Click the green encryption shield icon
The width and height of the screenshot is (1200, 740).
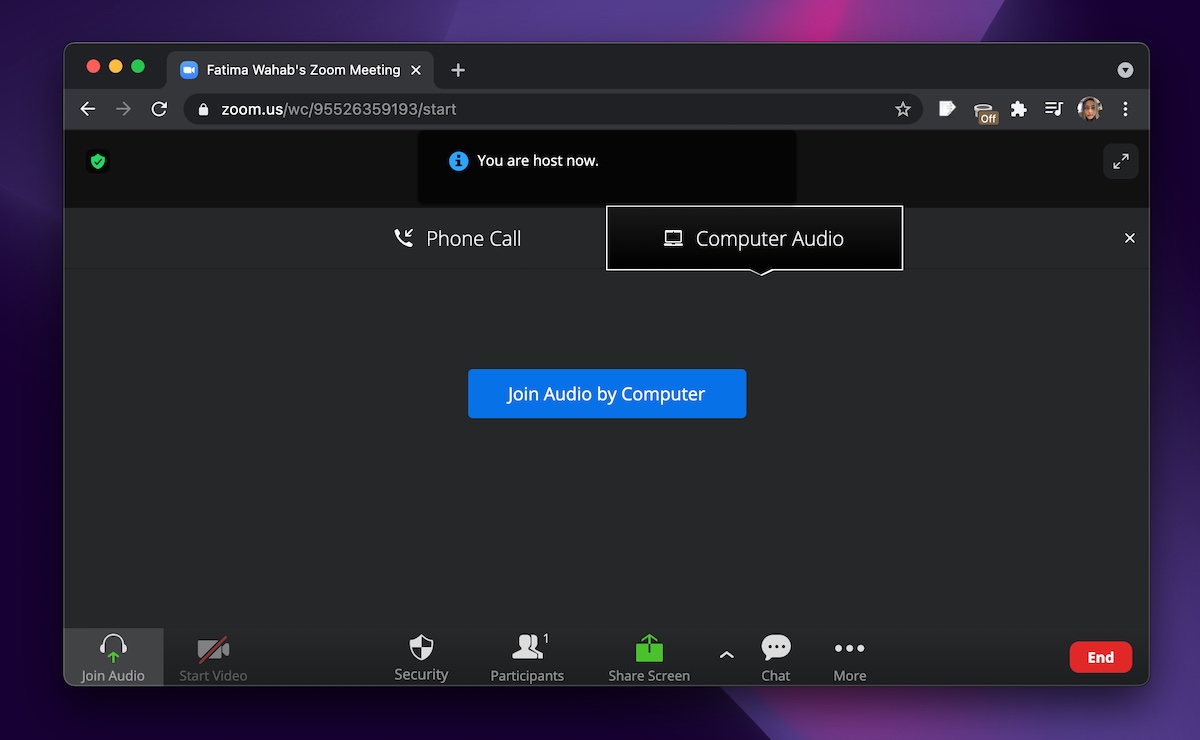click(x=97, y=161)
